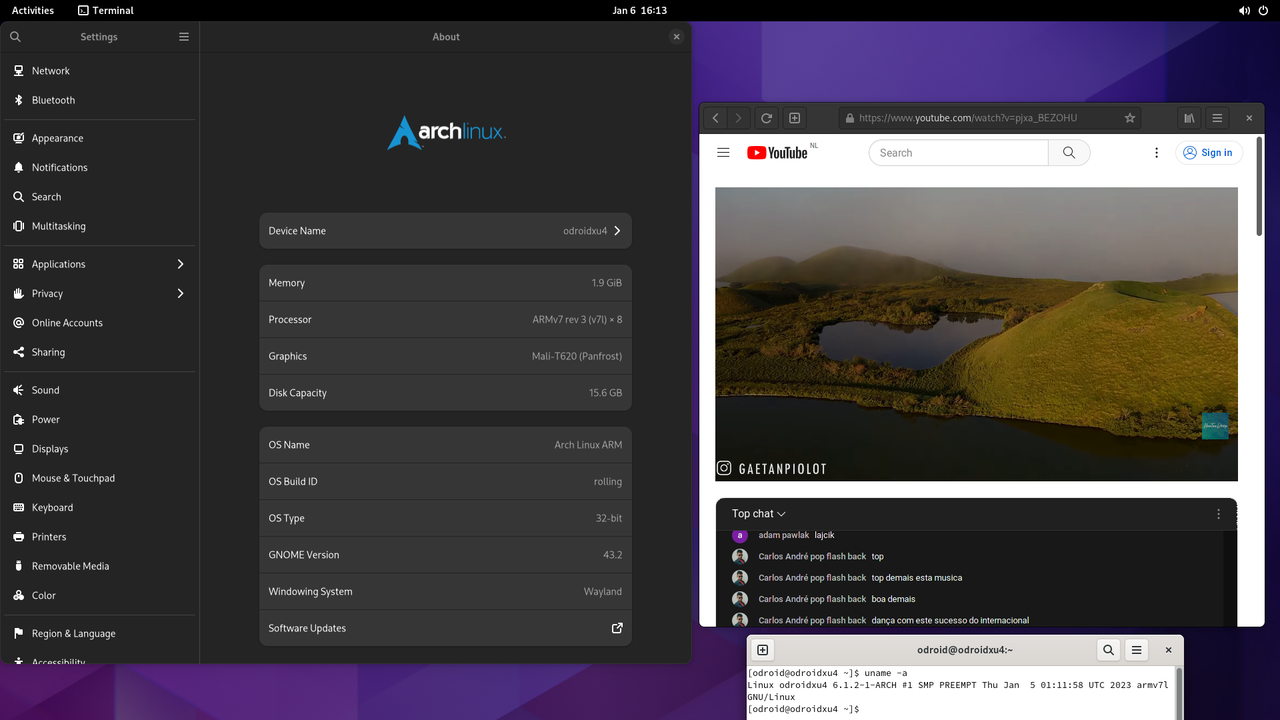Click adam pawlak chat username
This screenshot has width=1280, height=720.
[784, 535]
